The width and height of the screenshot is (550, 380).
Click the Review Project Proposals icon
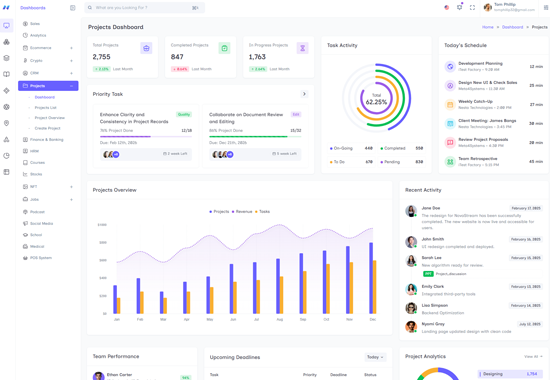coord(450,142)
